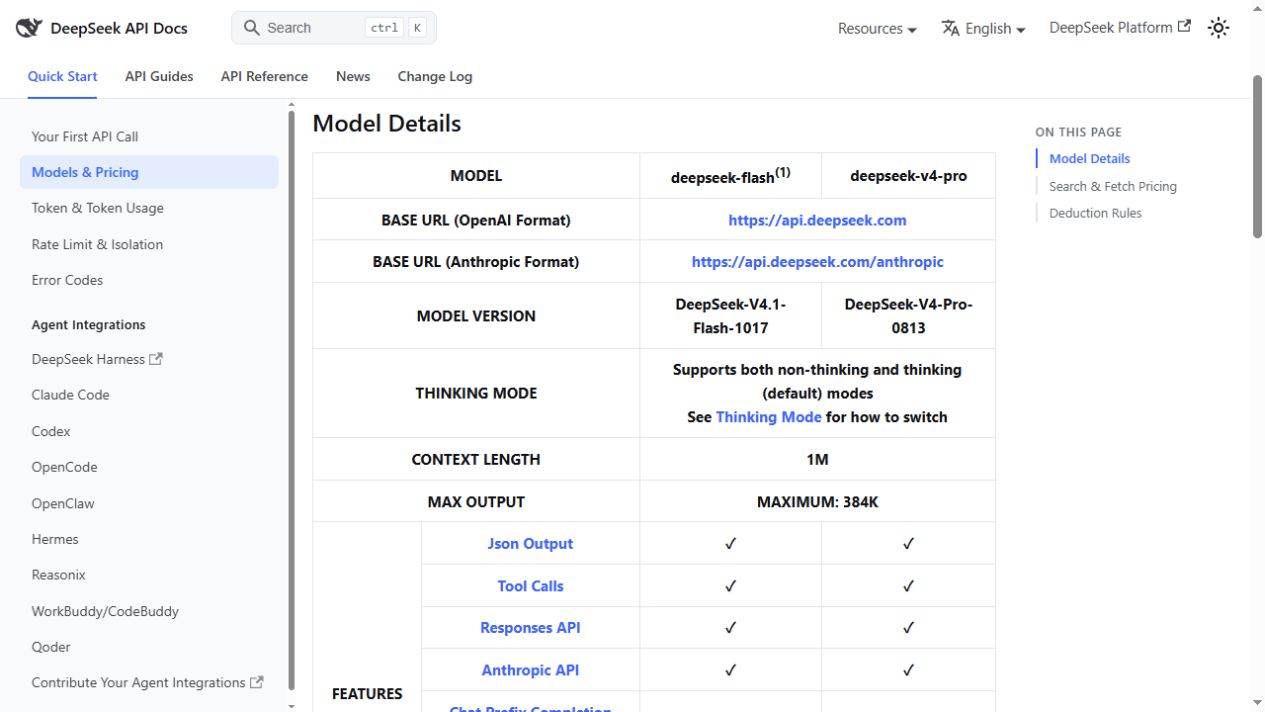Screen dimensions: 1265x712
Task: Open the Change Log tab
Action: pyautogui.click(x=435, y=76)
